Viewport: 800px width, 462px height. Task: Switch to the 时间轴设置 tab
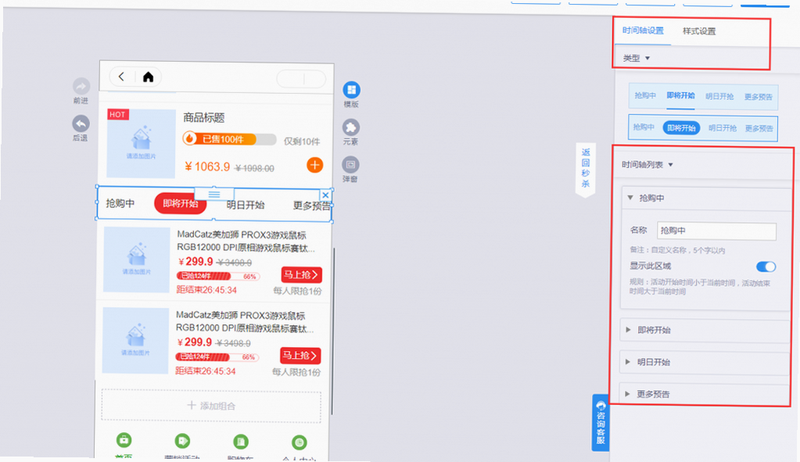click(x=643, y=31)
